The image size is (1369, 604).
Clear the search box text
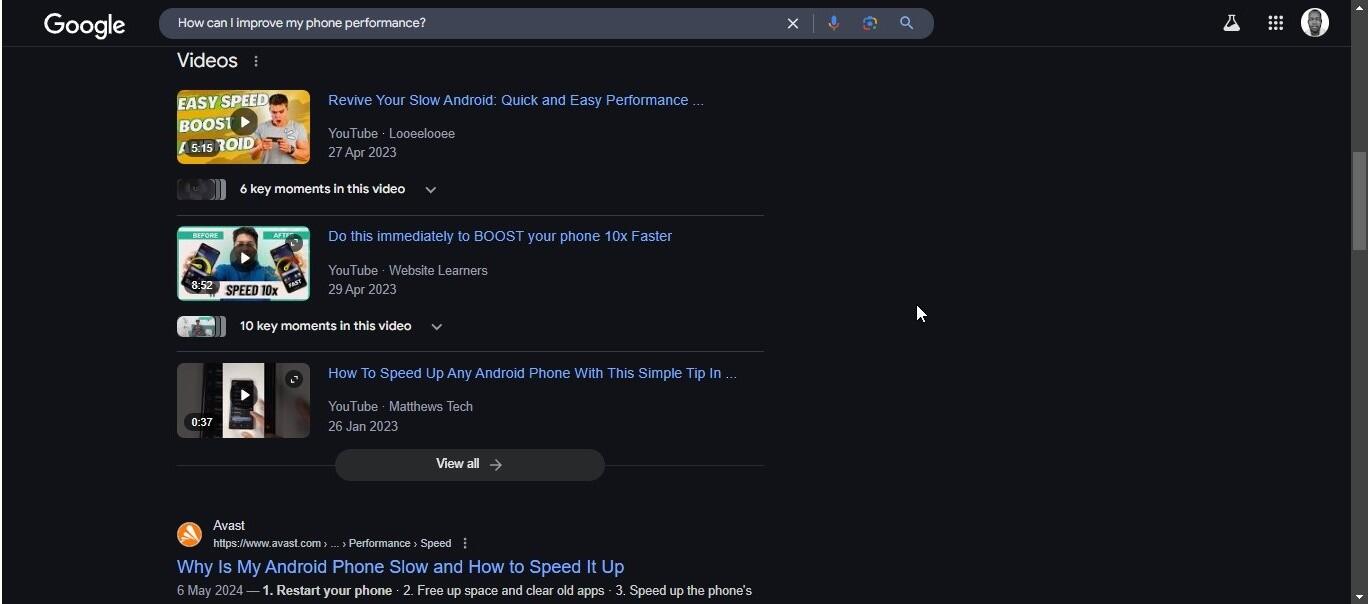(x=793, y=23)
